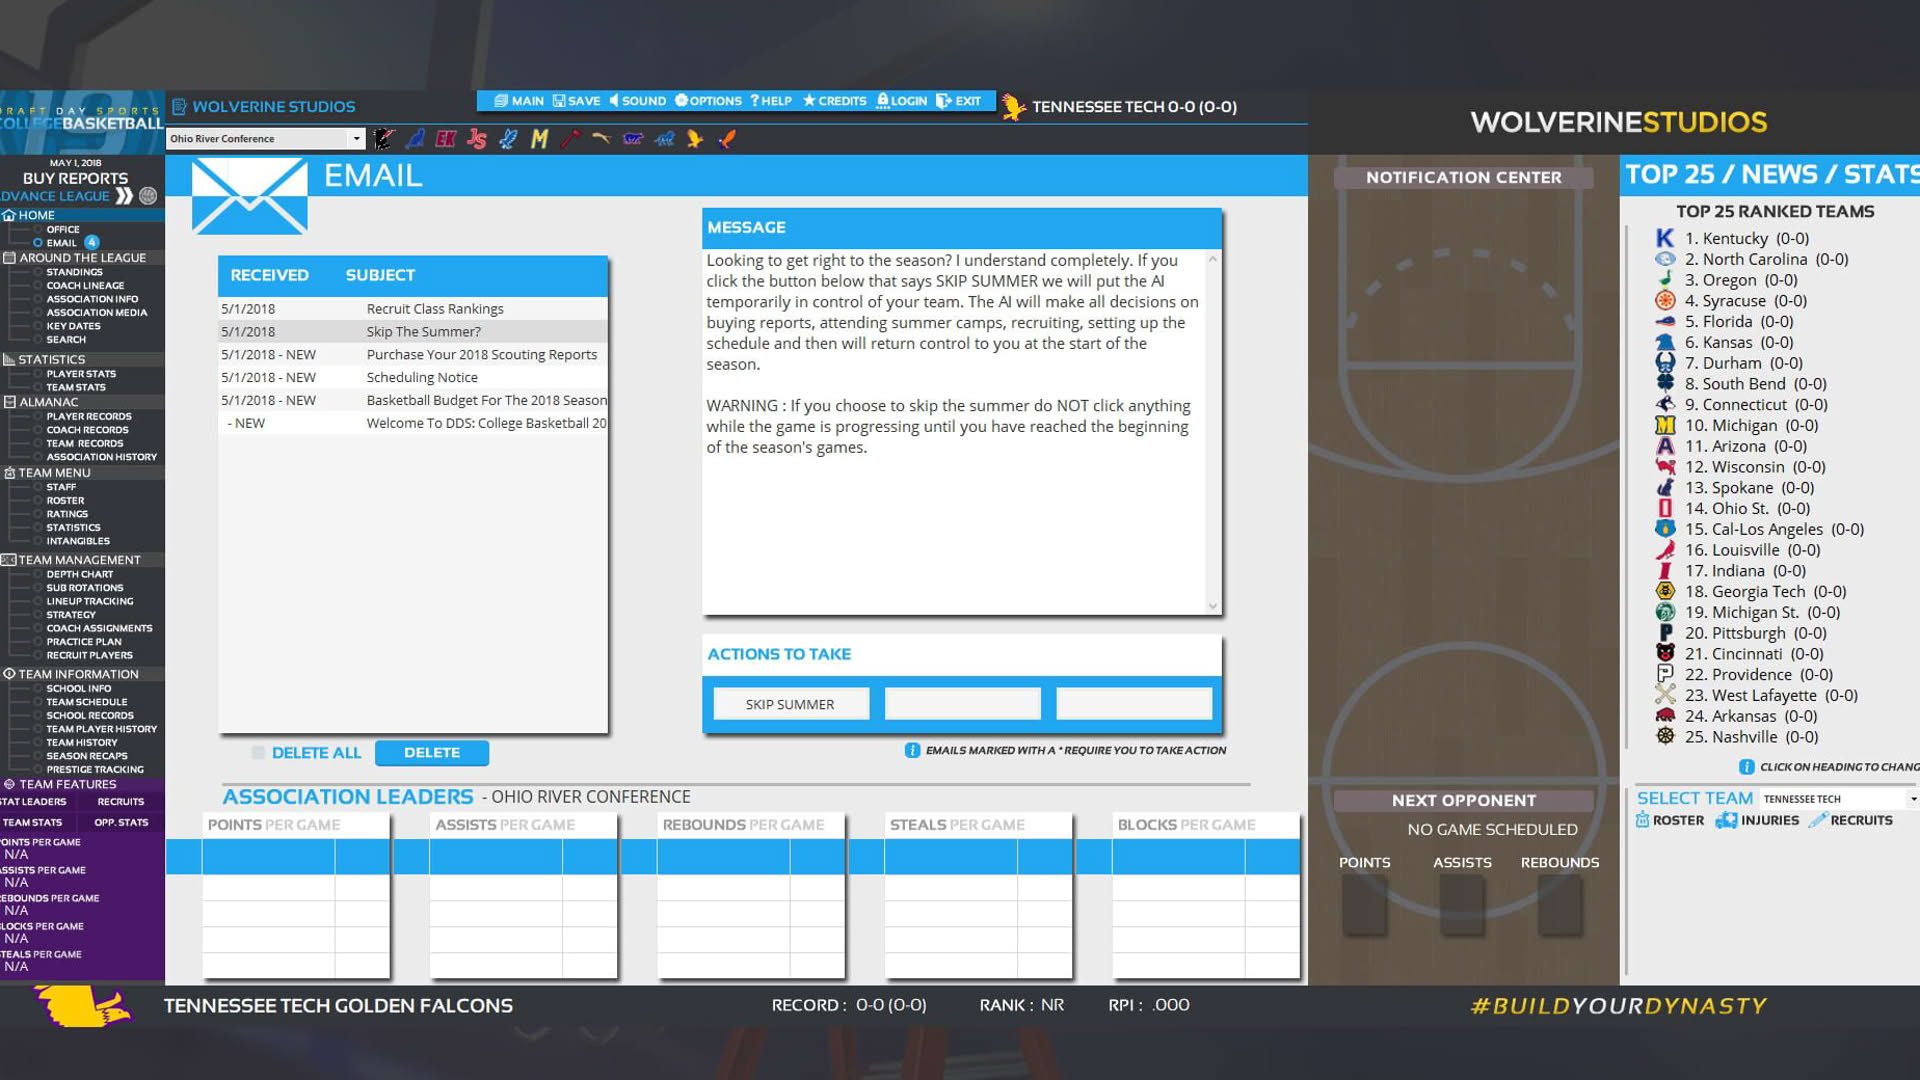Screen dimensions: 1920x1080
Task: Open the Opp. Stats tab
Action: pos(121,822)
